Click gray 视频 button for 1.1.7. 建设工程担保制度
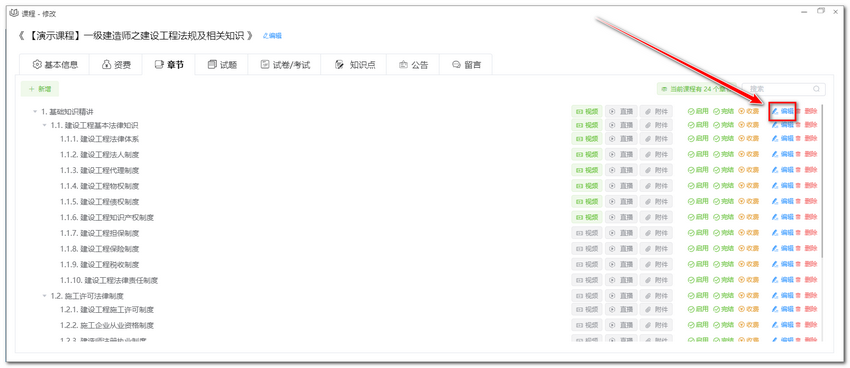The height and width of the screenshot is (368, 850). (587, 233)
